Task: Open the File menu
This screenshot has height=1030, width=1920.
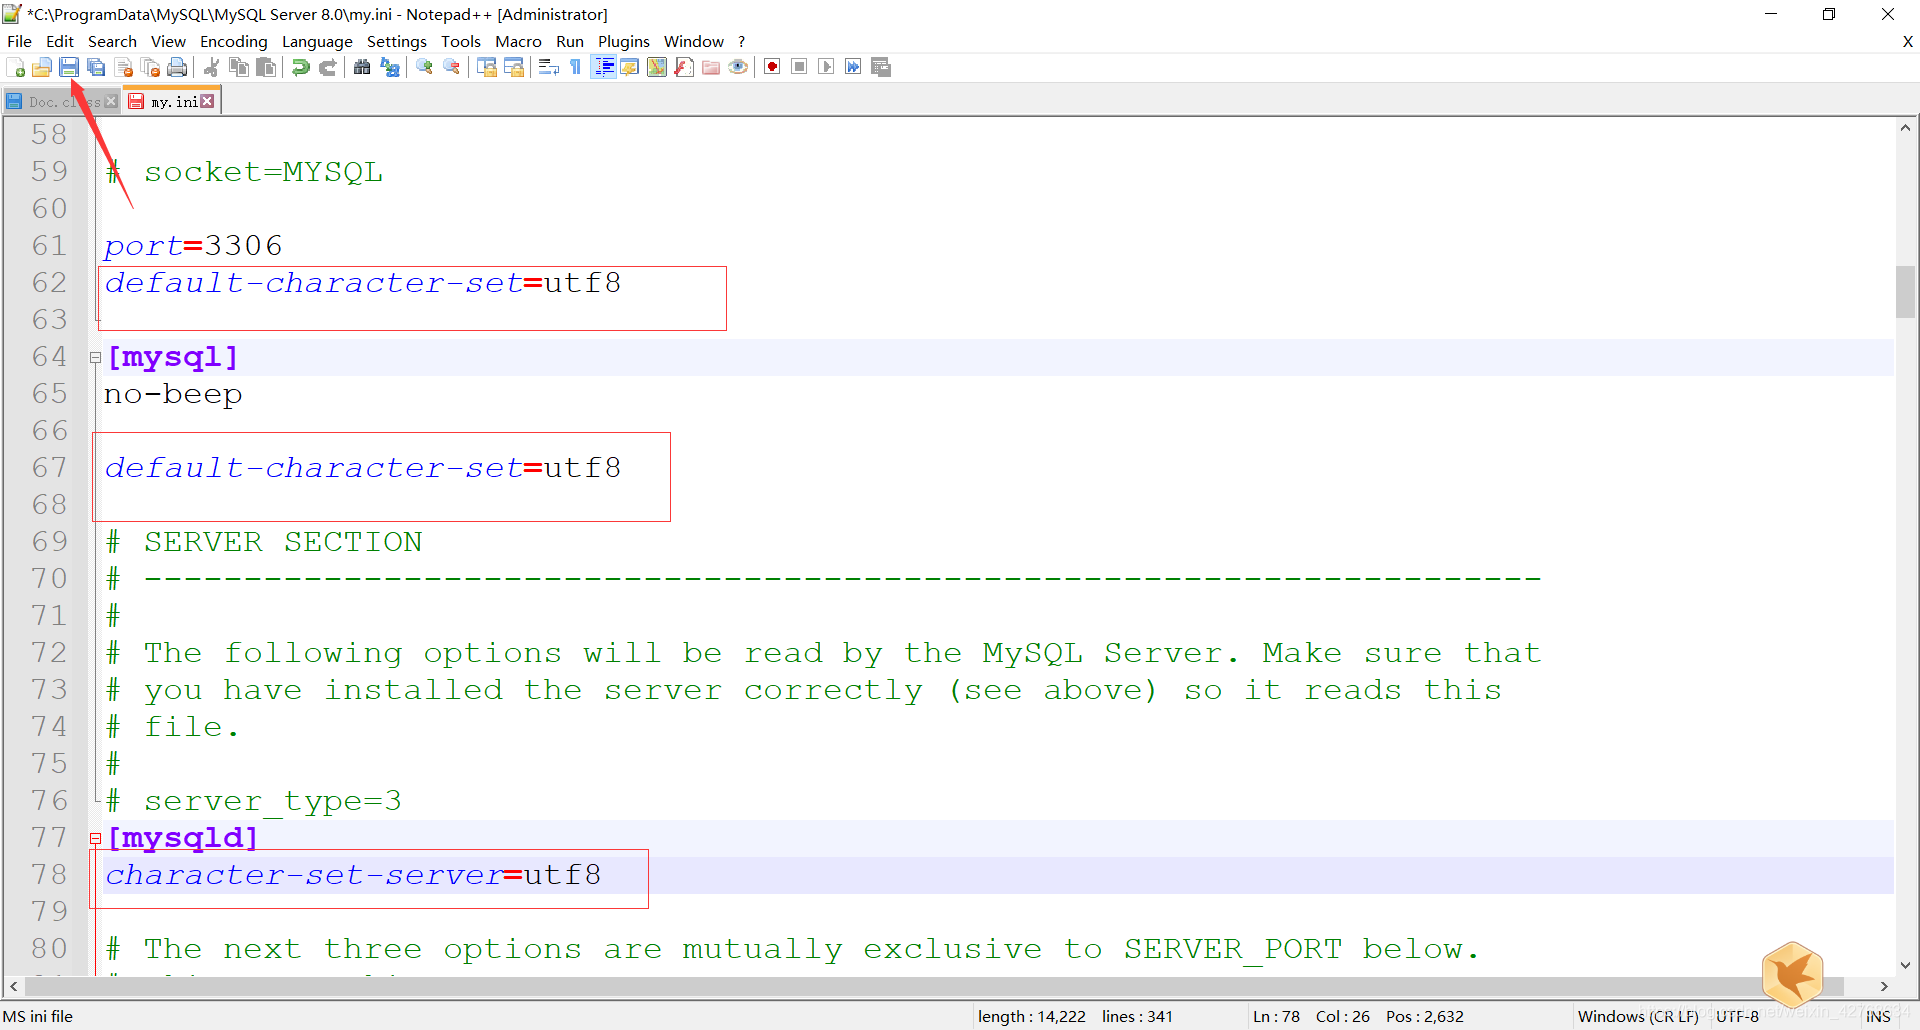Action: (x=19, y=41)
